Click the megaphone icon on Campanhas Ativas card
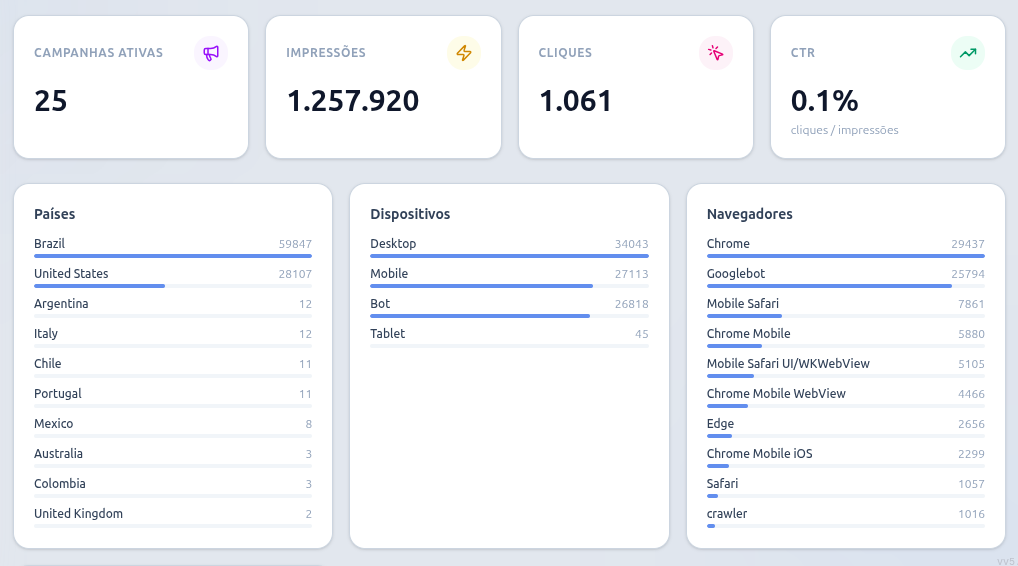The image size is (1018, 566). [x=211, y=53]
